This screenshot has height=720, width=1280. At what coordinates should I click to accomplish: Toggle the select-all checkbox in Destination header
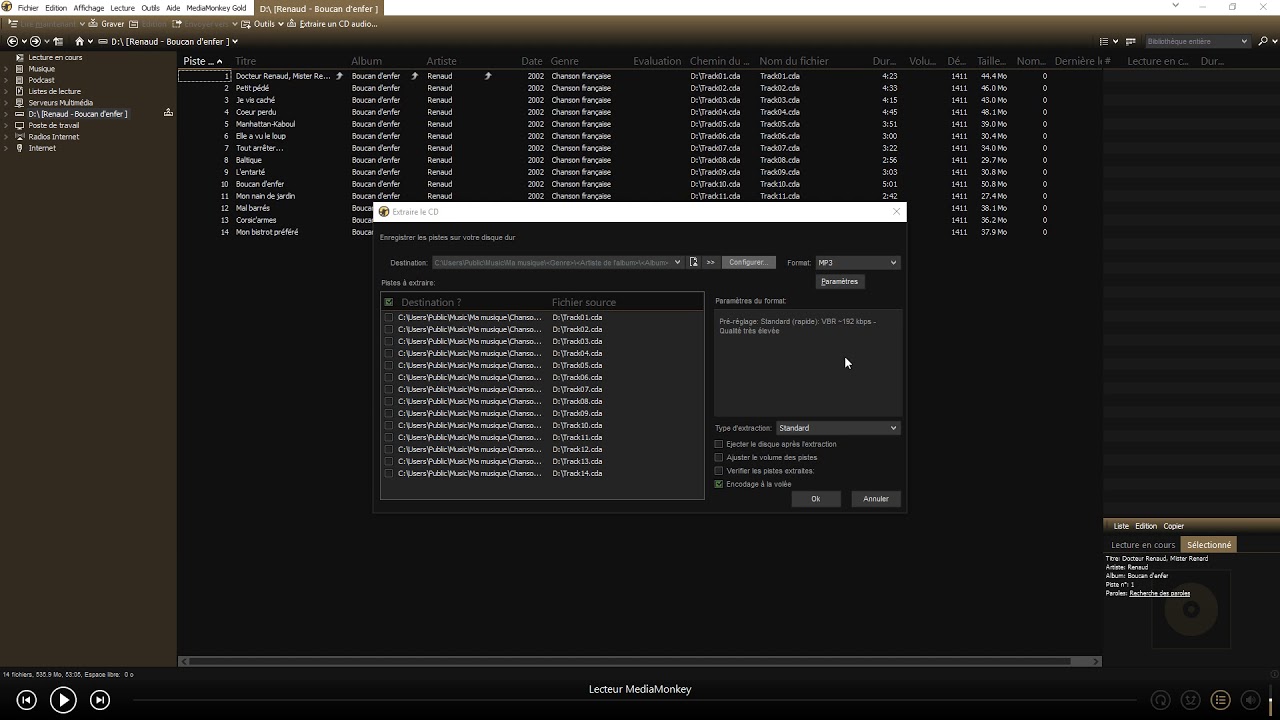click(389, 302)
